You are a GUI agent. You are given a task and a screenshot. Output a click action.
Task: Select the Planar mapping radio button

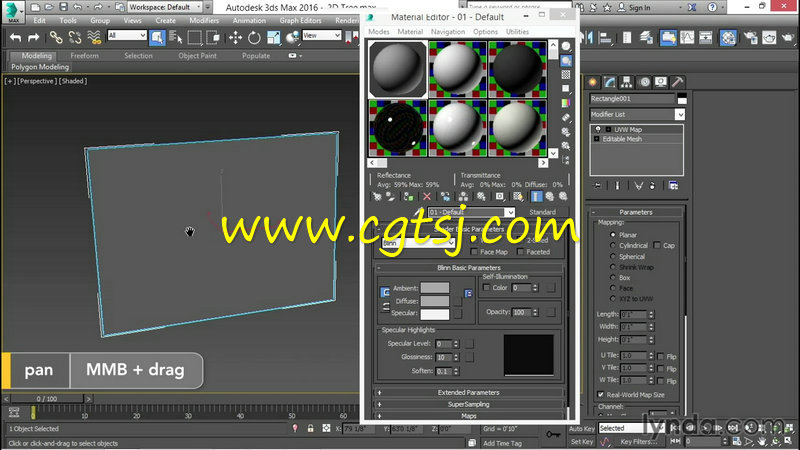click(613, 235)
